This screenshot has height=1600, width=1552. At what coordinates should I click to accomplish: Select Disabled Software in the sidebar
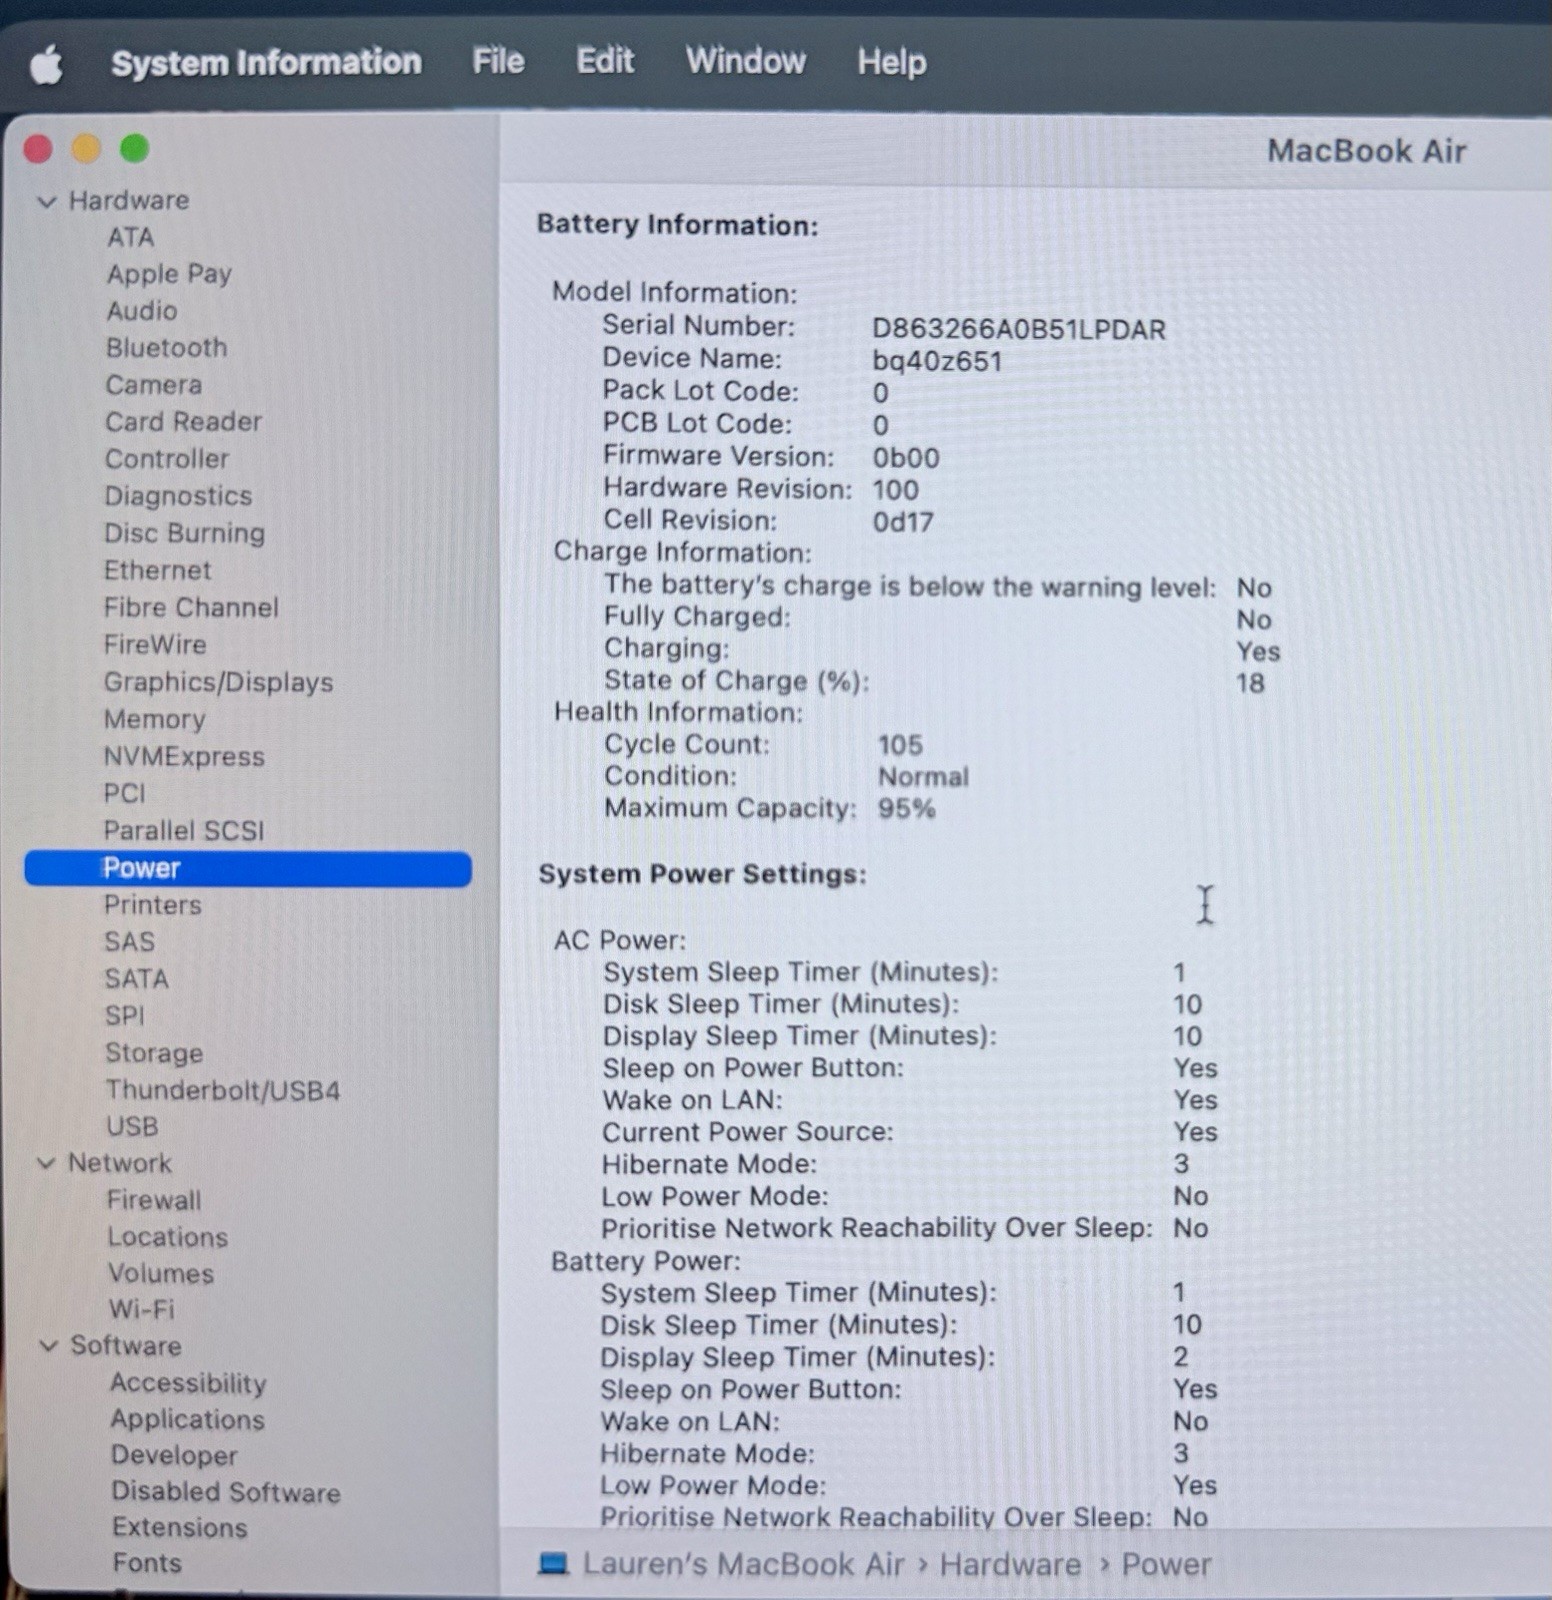point(226,1492)
